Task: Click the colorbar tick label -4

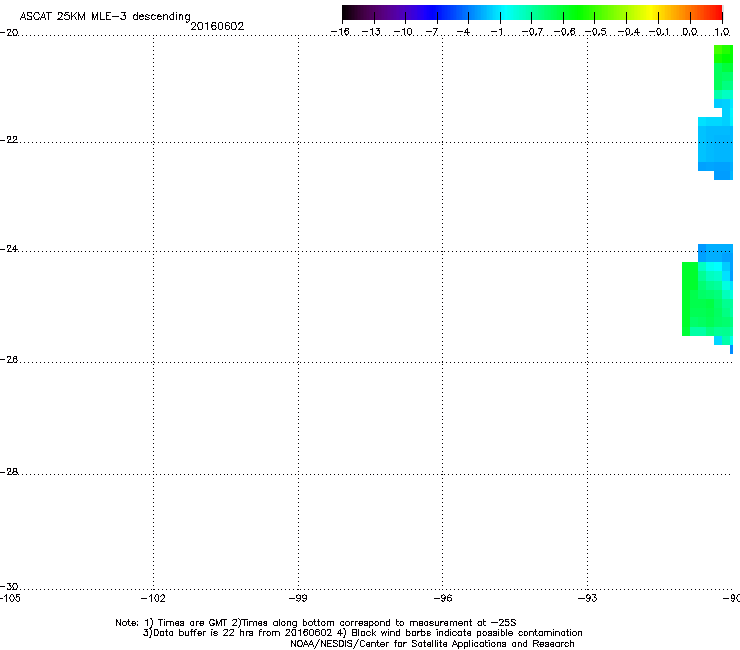Action: coord(463,32)
